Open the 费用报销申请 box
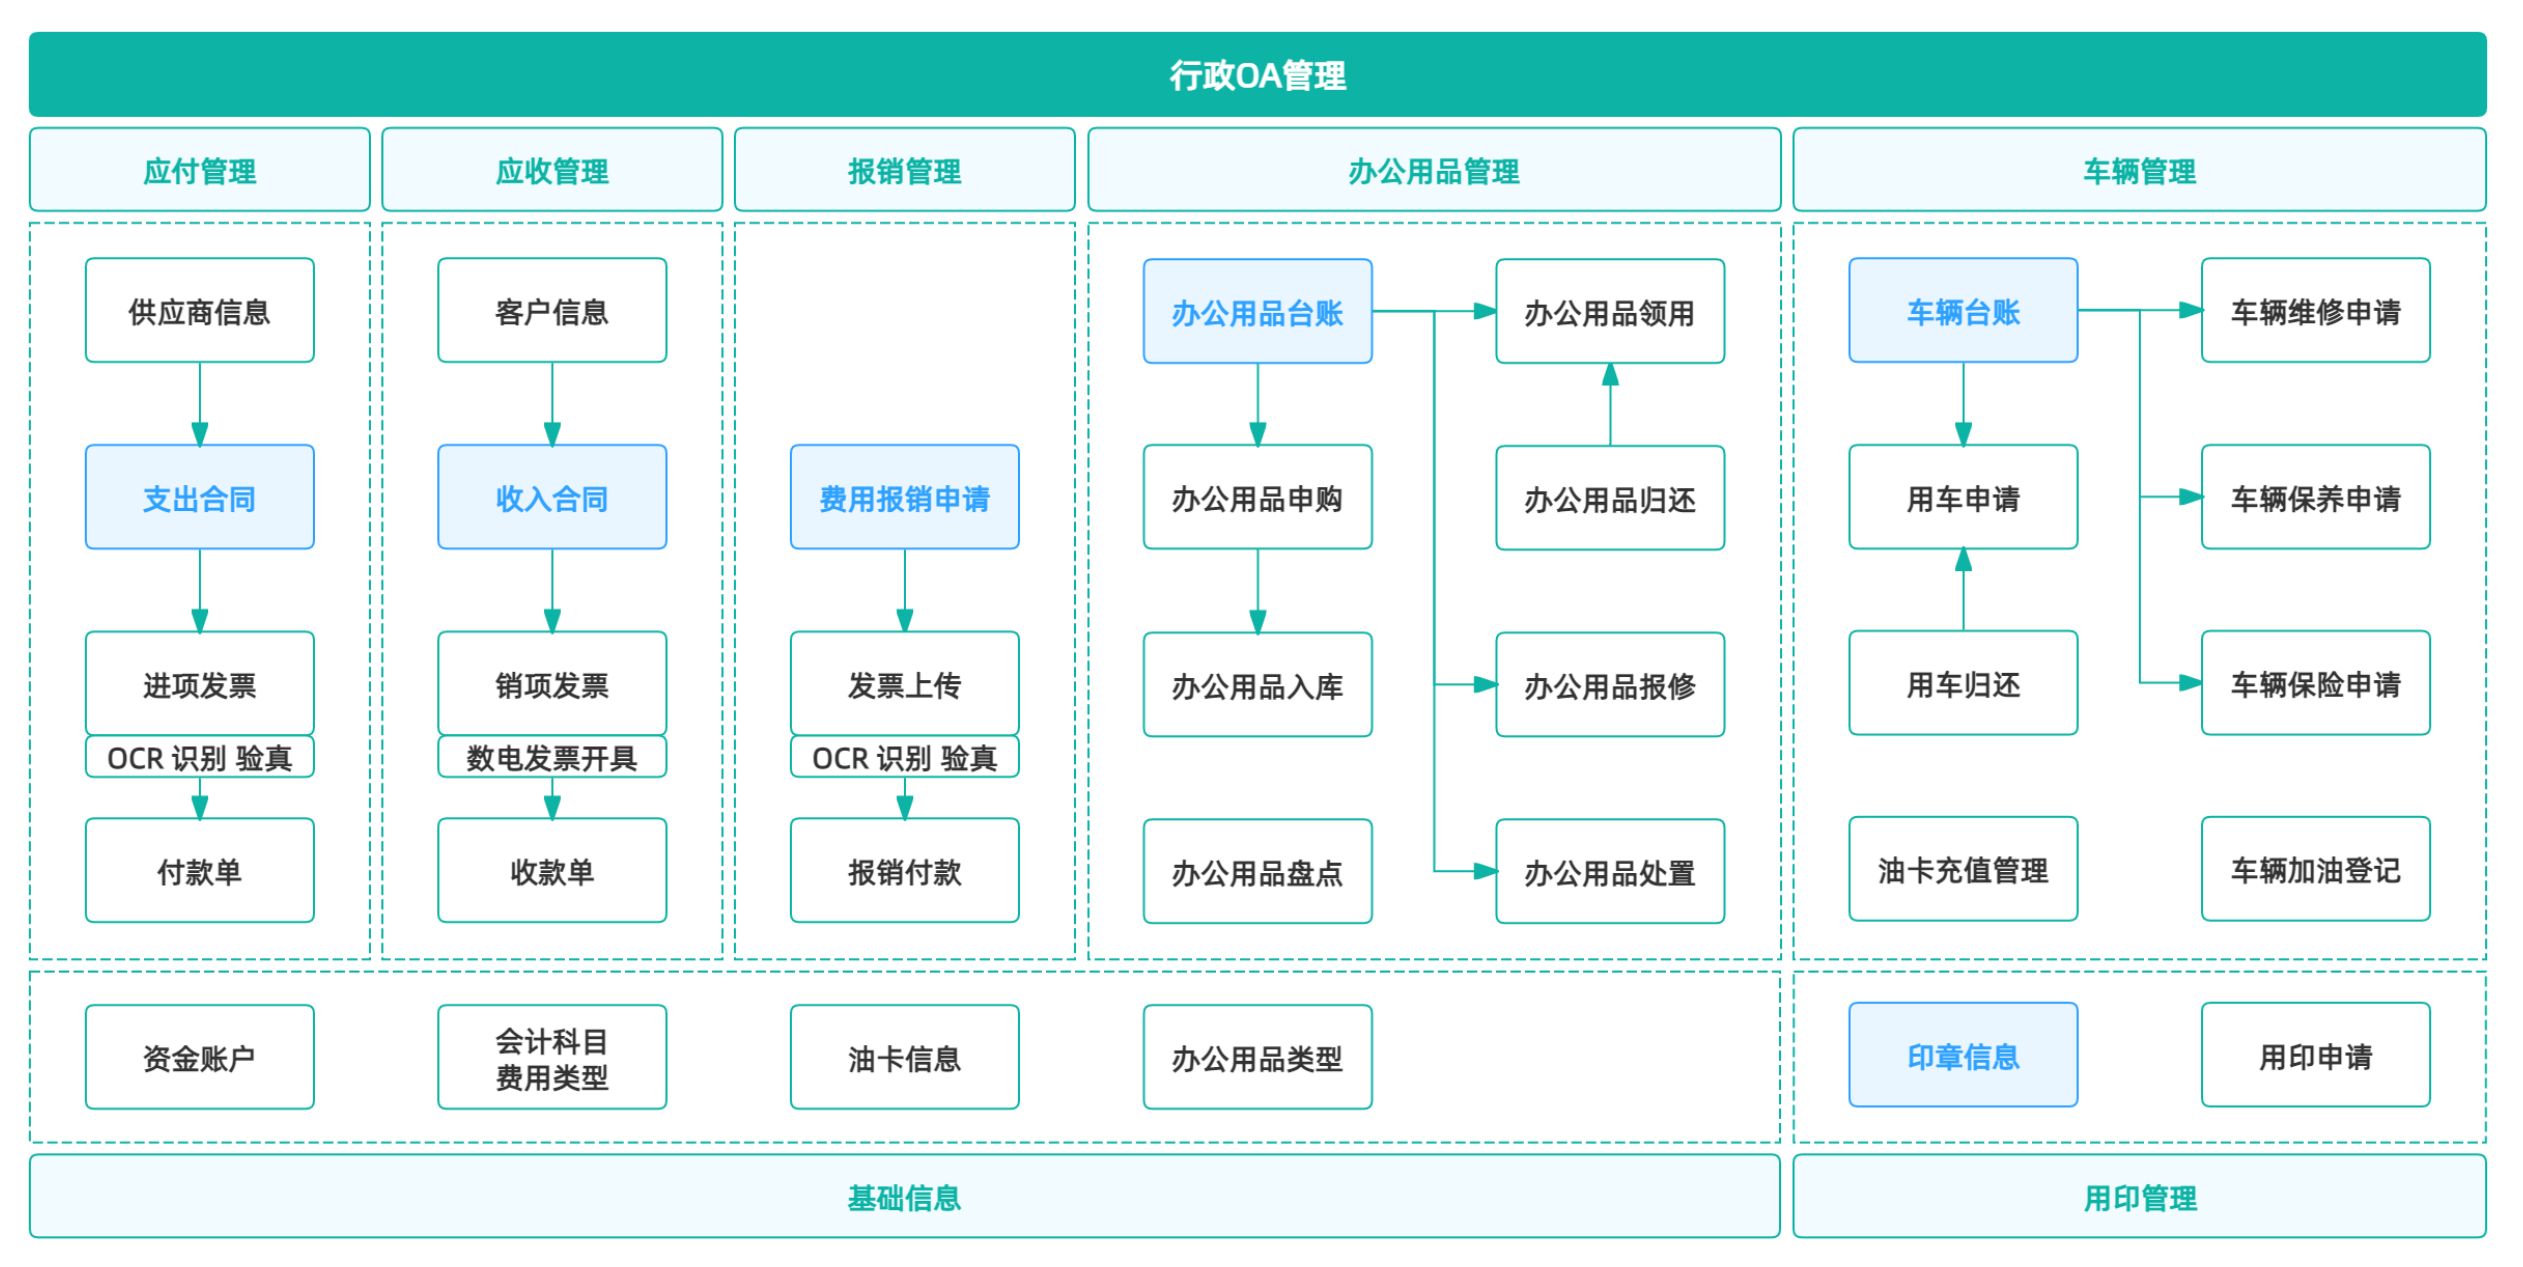2523x1267 pixels. [904, 497]
